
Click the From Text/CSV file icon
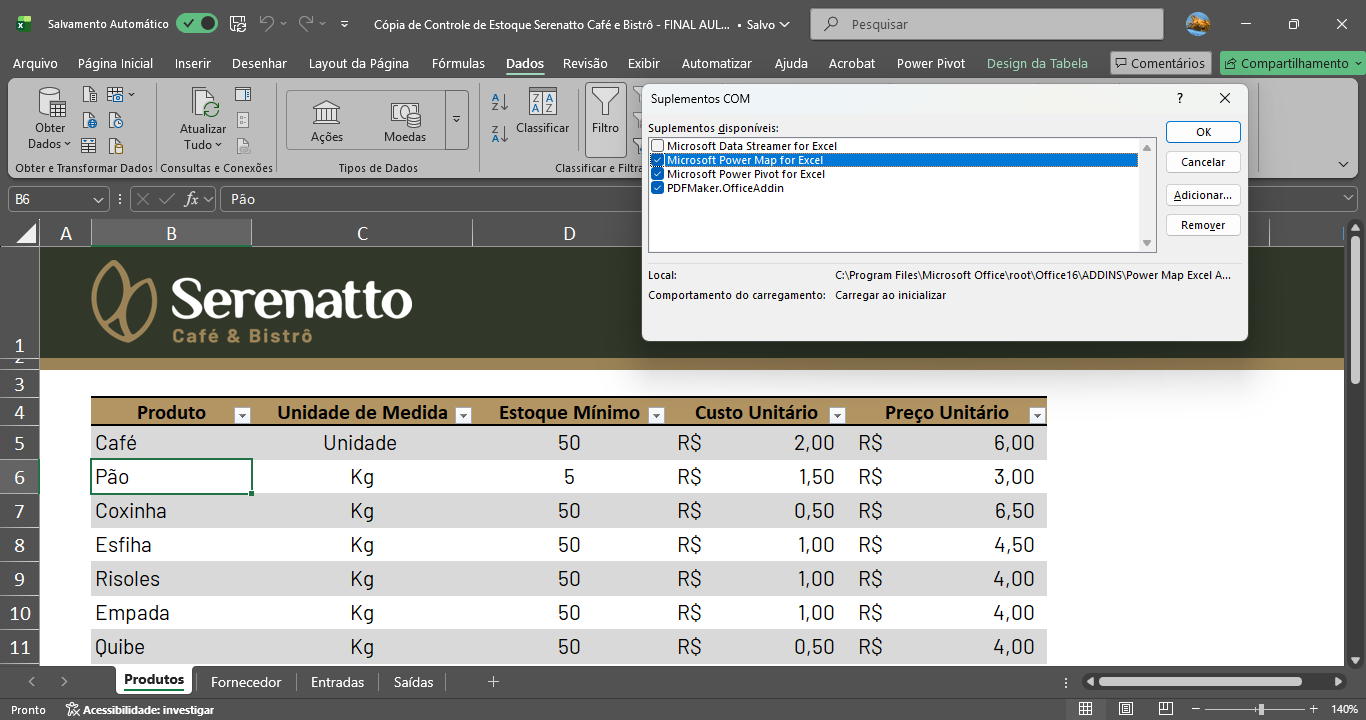tap(90, 95)
